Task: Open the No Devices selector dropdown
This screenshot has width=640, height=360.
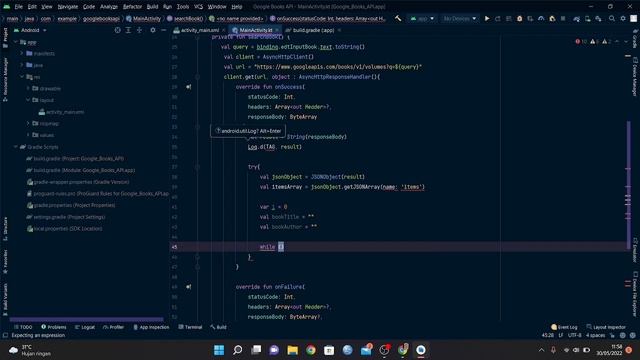Action: (x=460, y=18)
